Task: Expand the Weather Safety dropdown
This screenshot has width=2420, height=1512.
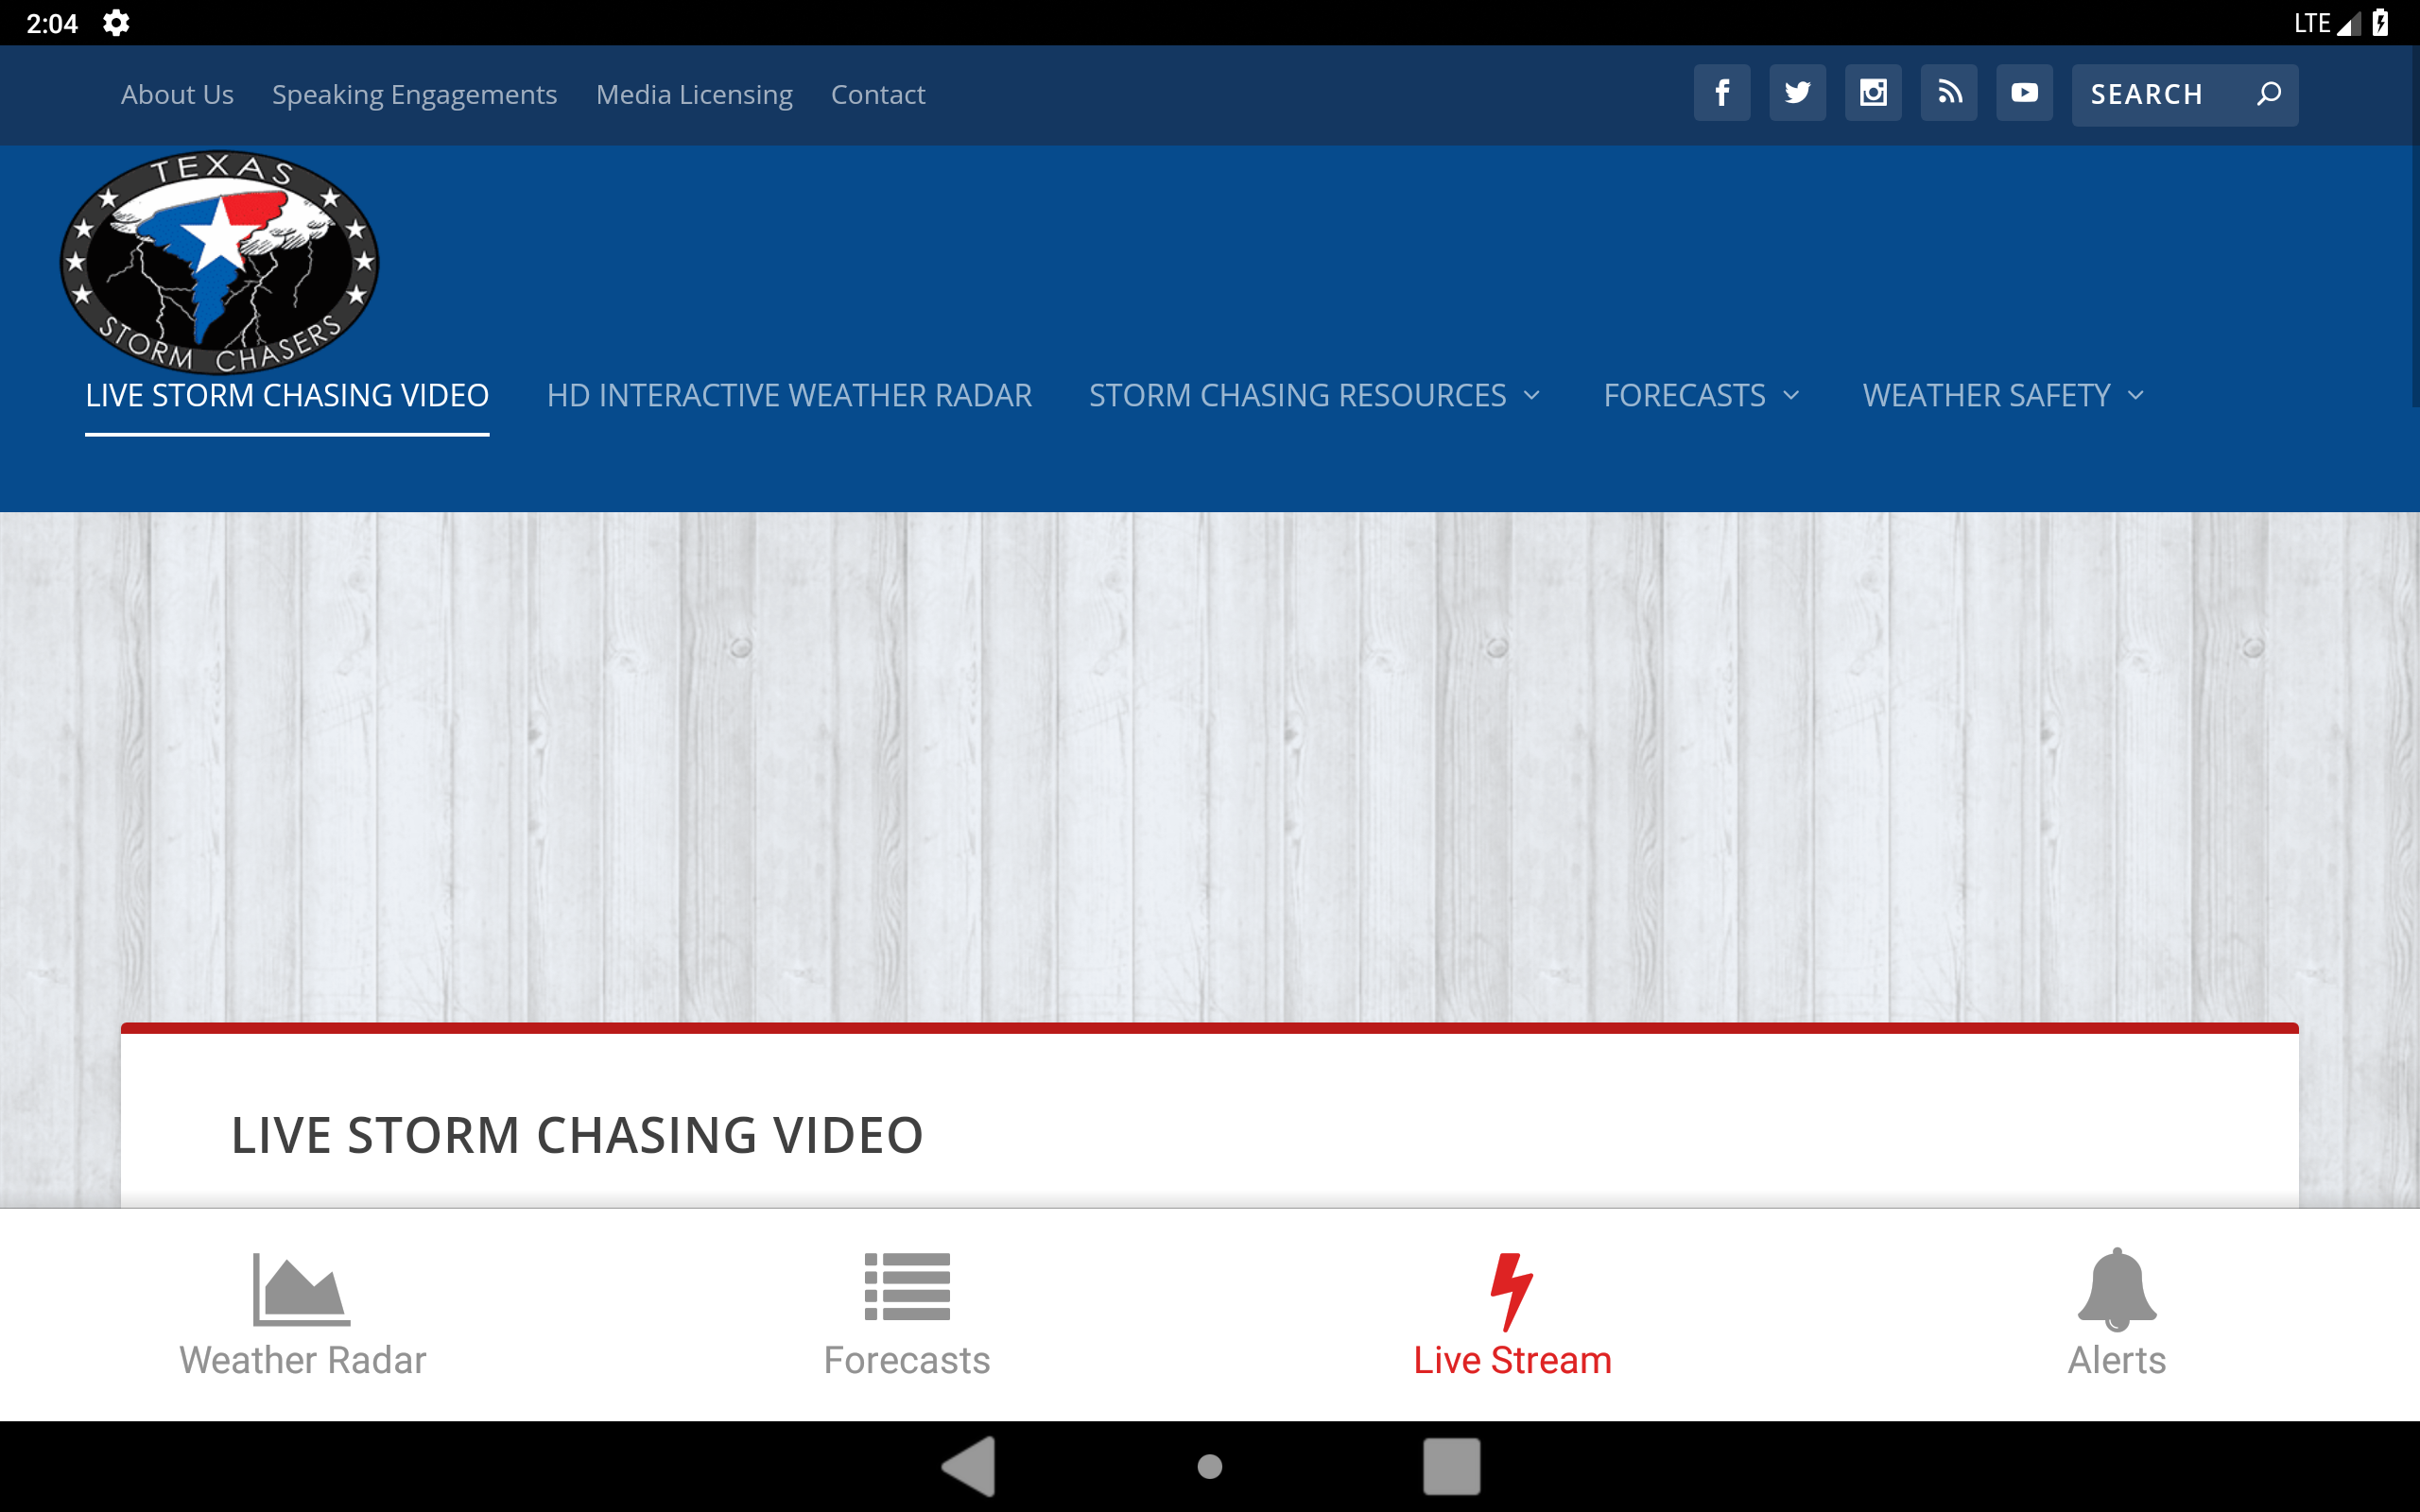Action: (x=2003, y=396)
